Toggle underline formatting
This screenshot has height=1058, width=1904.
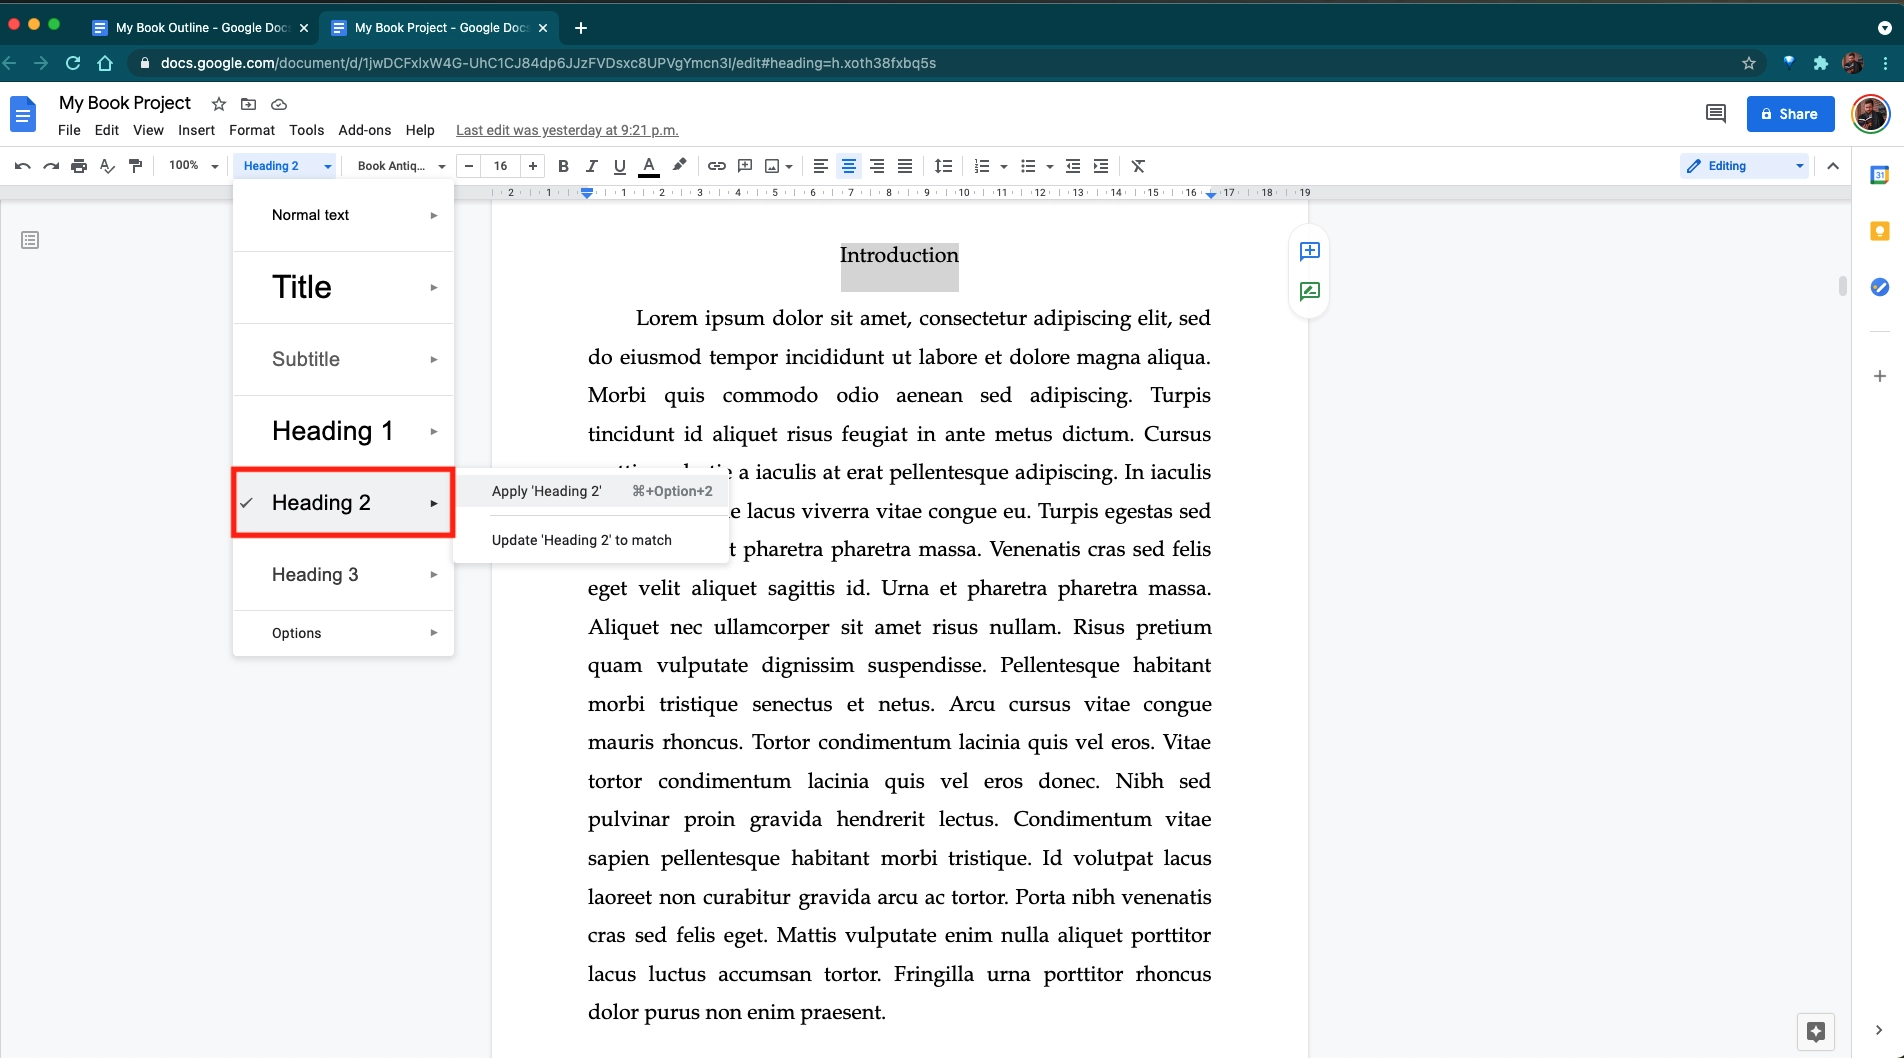pyautogui.click(x=619, y=166)
